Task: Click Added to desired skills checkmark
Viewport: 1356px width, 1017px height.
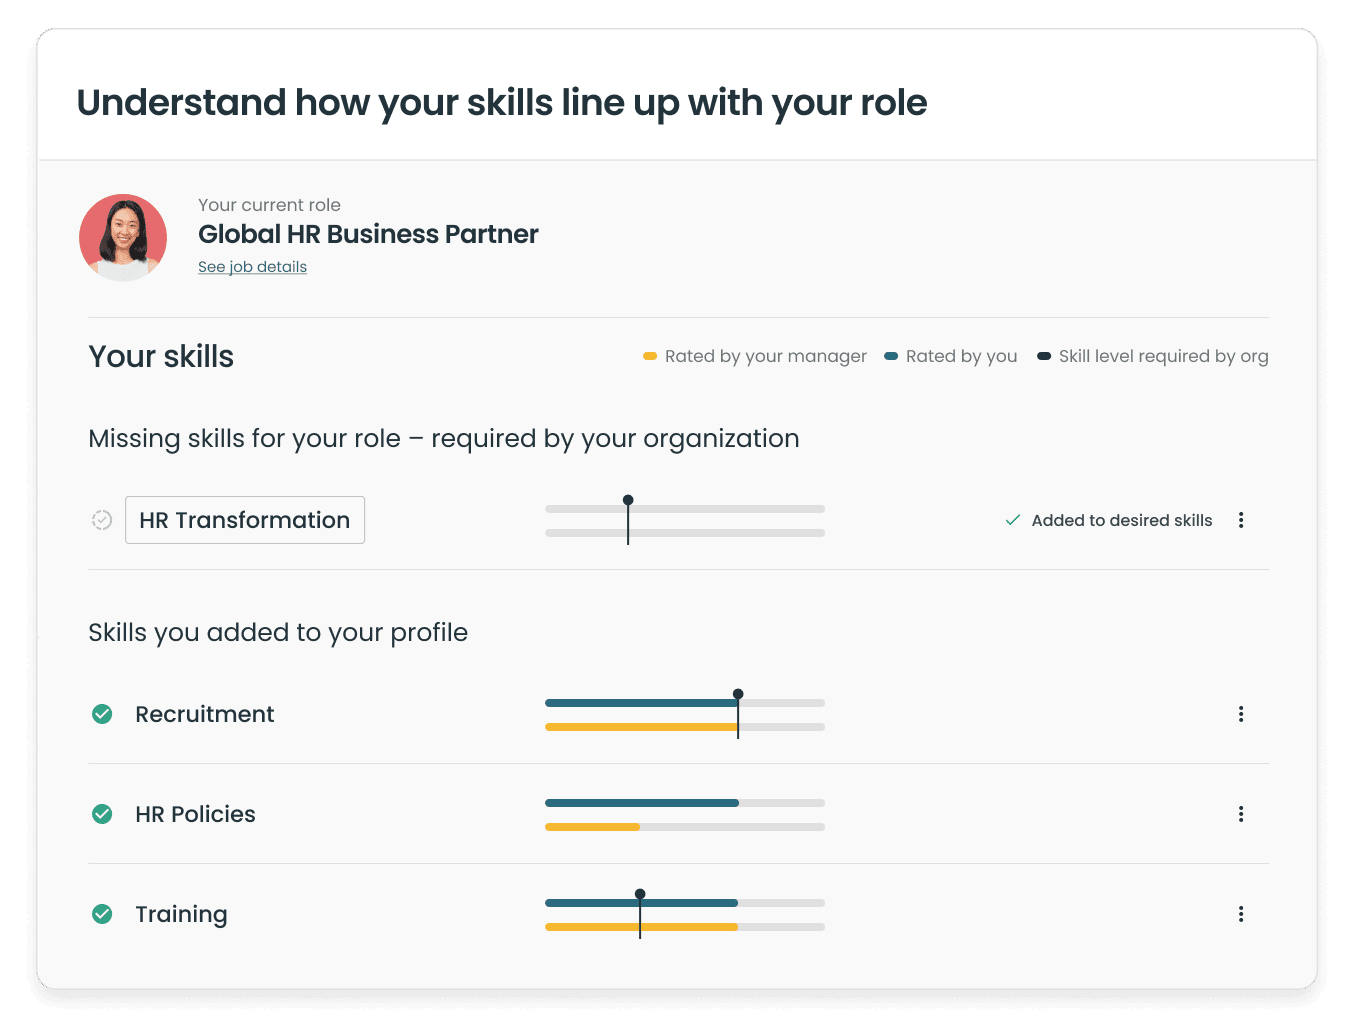Action: click(1013, 520)
